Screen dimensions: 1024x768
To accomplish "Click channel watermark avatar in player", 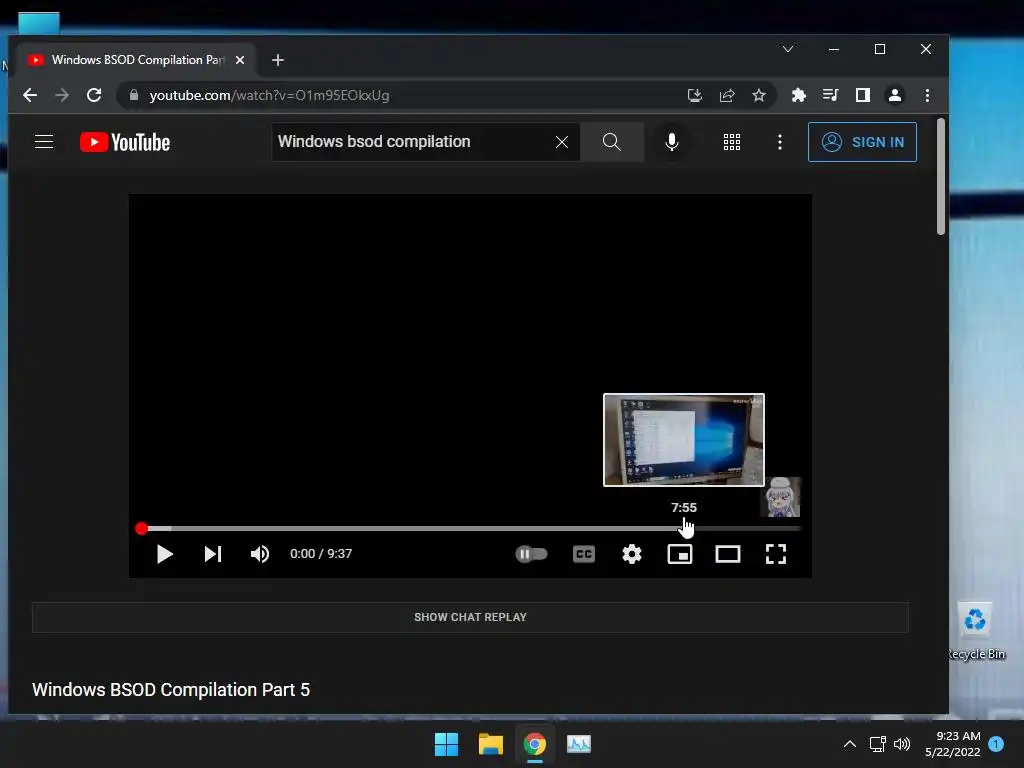I will (782, 497).
